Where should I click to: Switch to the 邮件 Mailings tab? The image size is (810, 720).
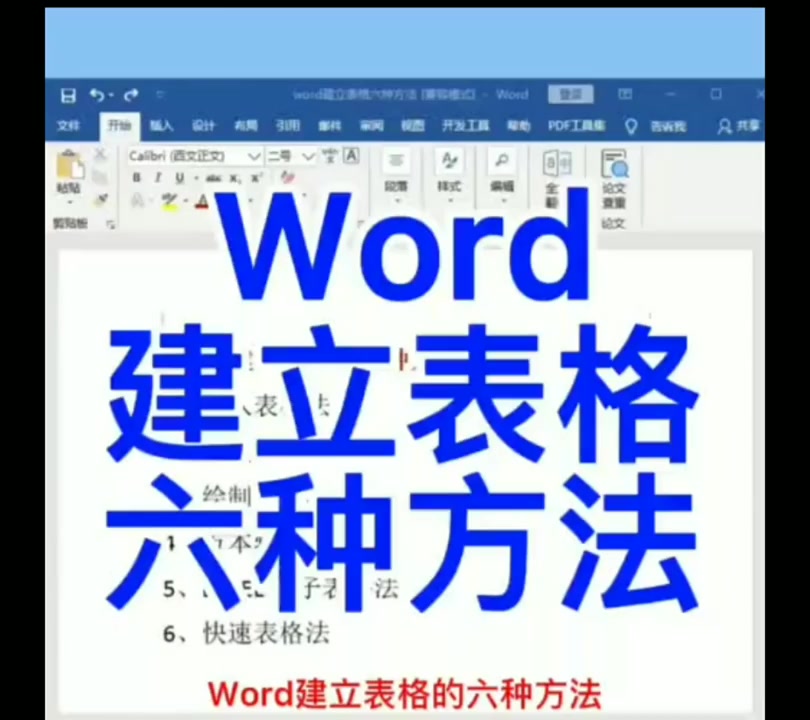point(330,126)
